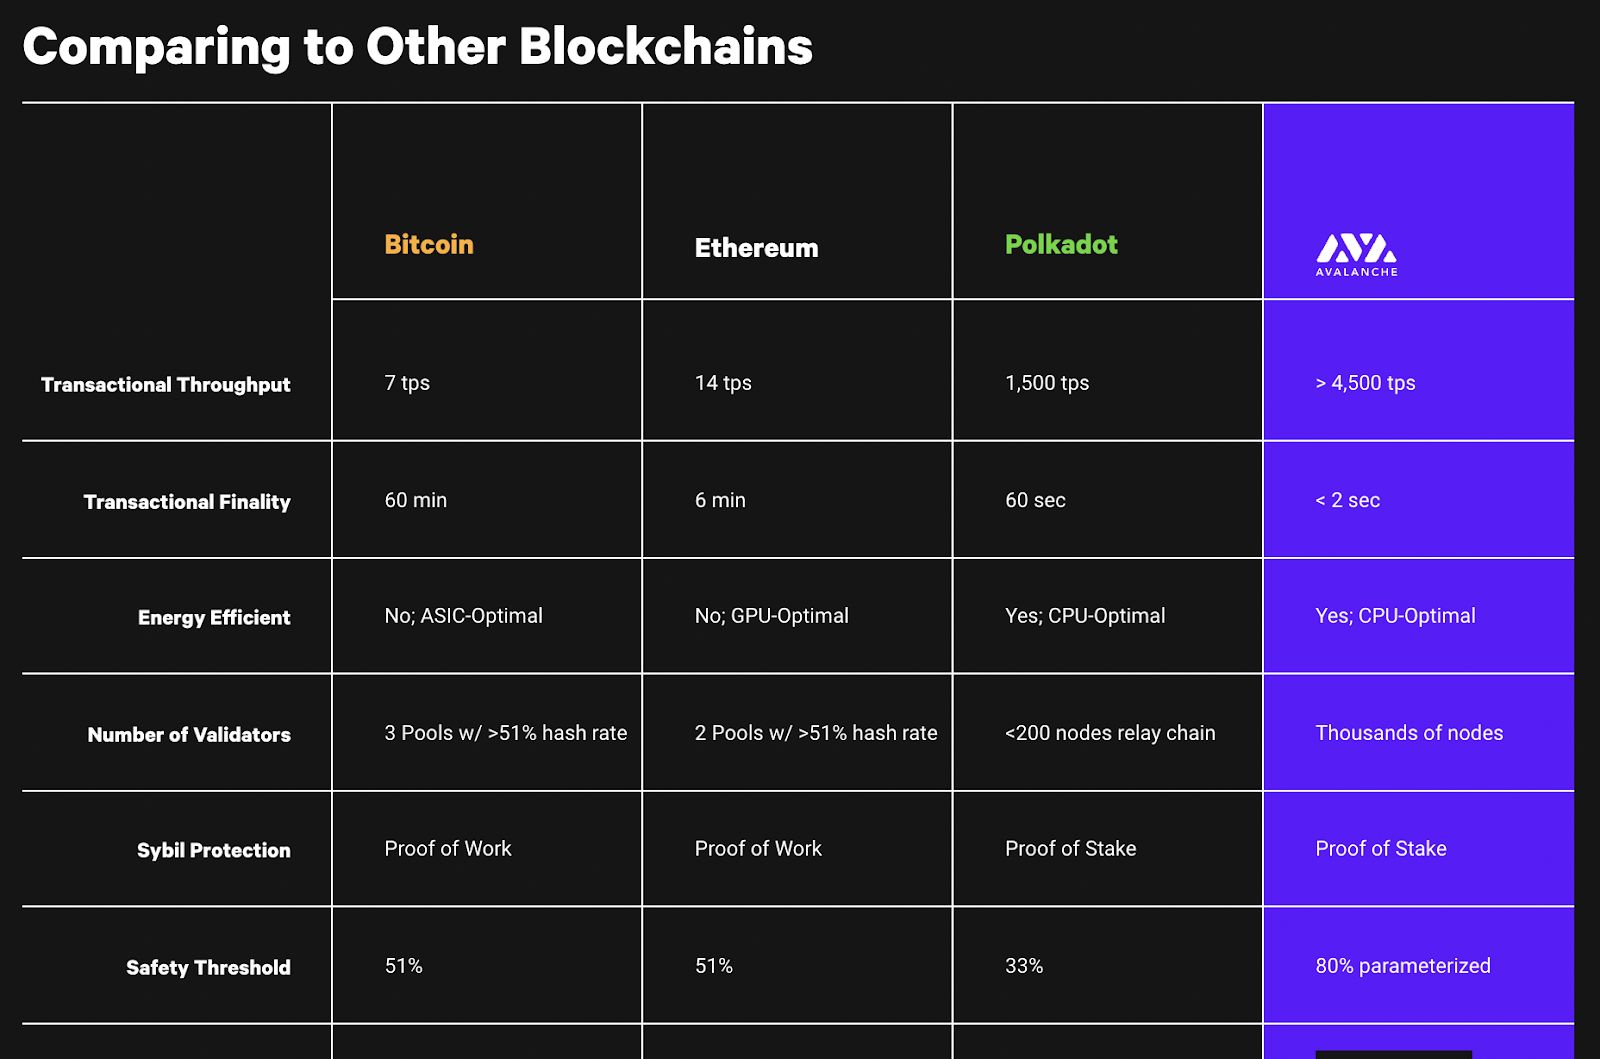Click Polkadot's '33%' safety threshold value
1600x1059 pixels.
[x=1024, y=966]
